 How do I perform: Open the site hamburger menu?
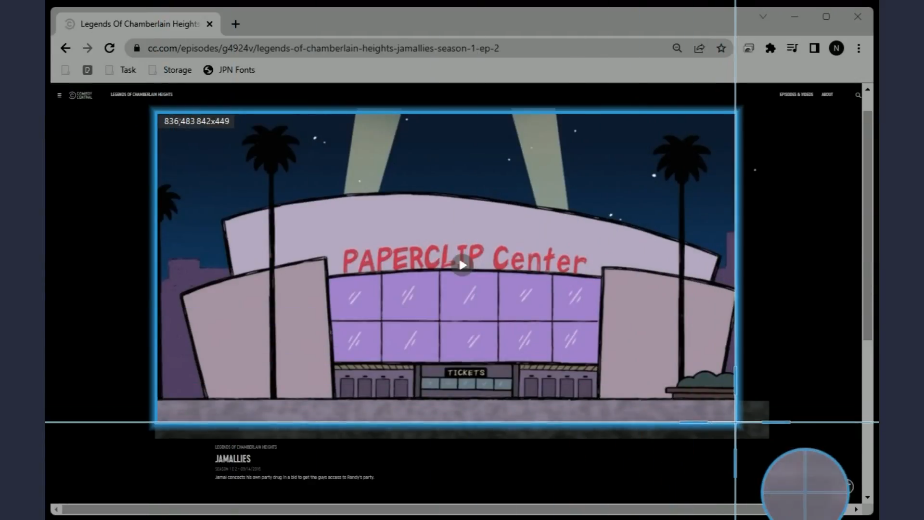[x=59, y=95]
